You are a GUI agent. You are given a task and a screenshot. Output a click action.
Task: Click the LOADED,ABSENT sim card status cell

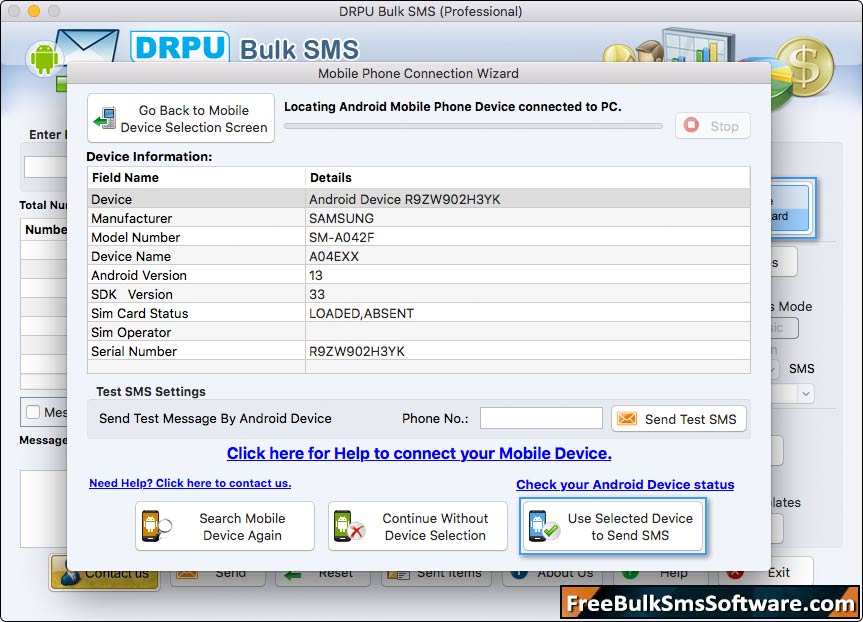(527, 313)
